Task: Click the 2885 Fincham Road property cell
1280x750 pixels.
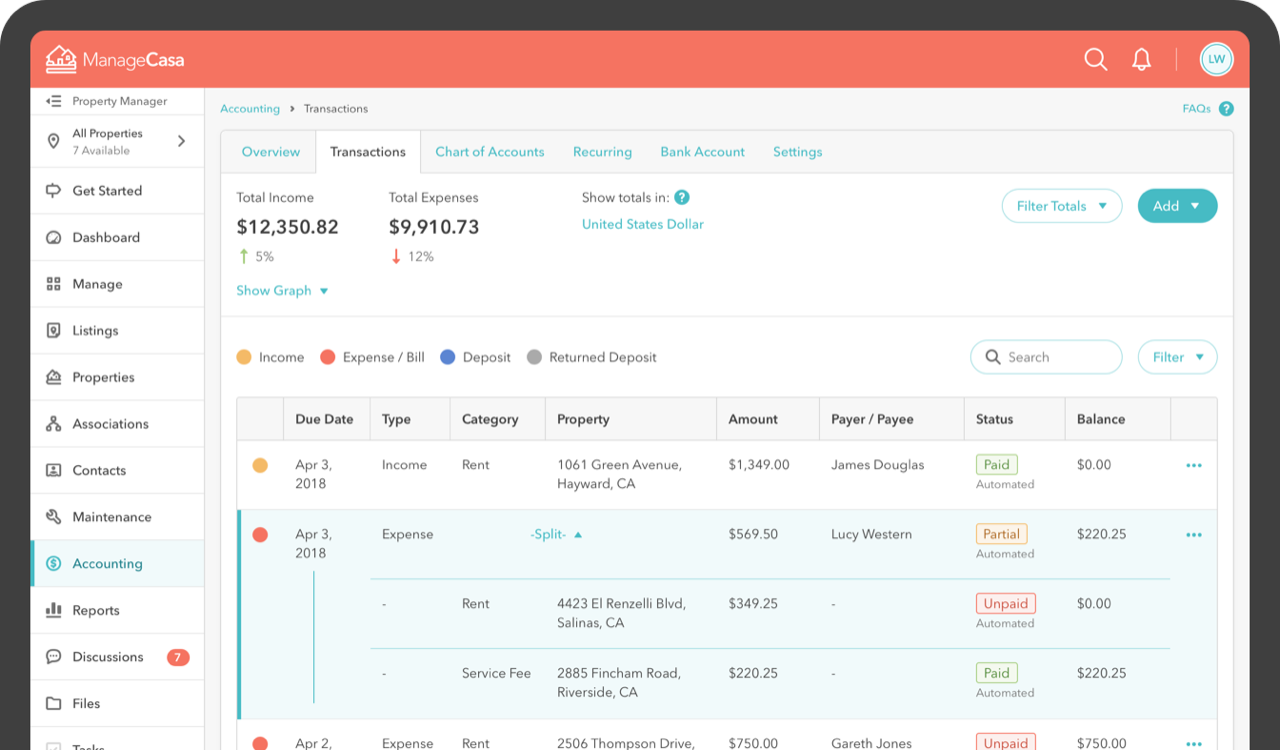Action: [x=619, y=683]
